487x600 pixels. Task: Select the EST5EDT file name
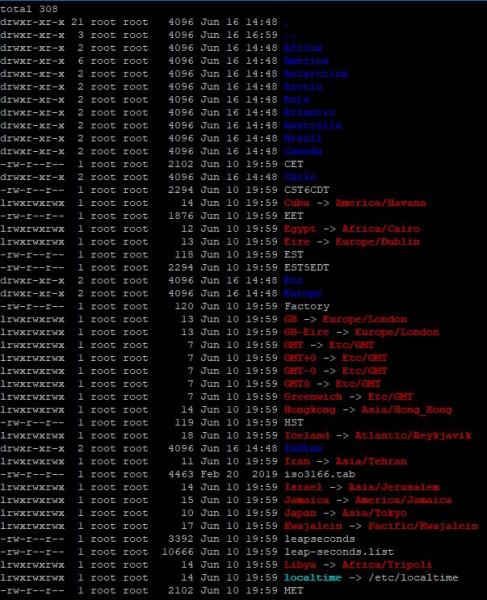[x=306, y=268]
